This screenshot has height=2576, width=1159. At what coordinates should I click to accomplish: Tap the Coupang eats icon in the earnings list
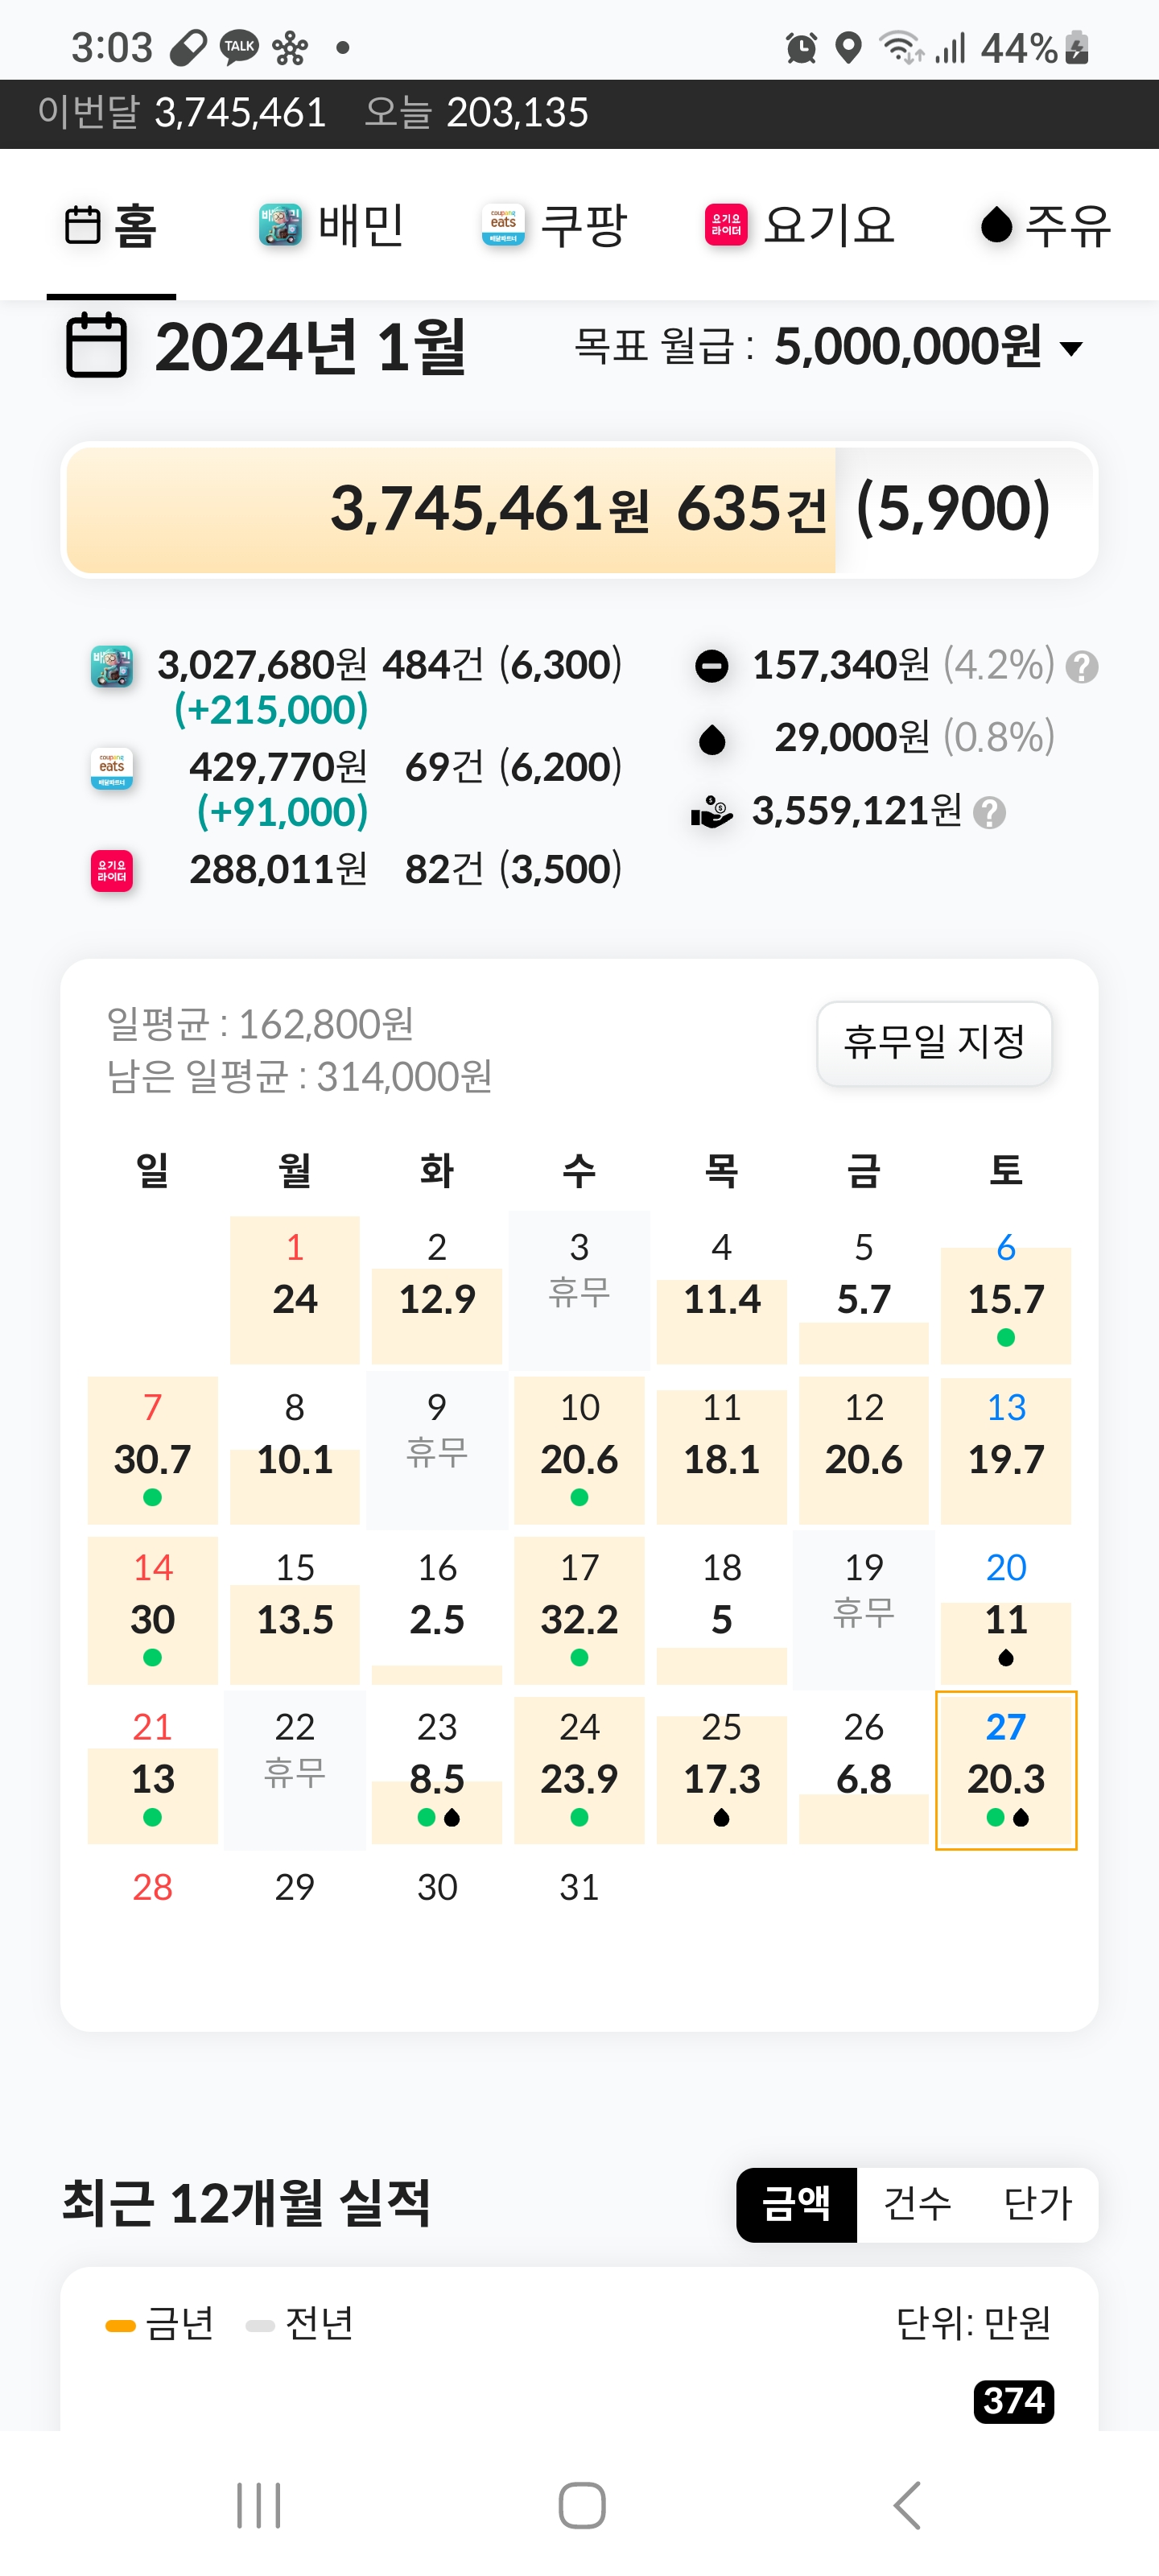(112, 768)
